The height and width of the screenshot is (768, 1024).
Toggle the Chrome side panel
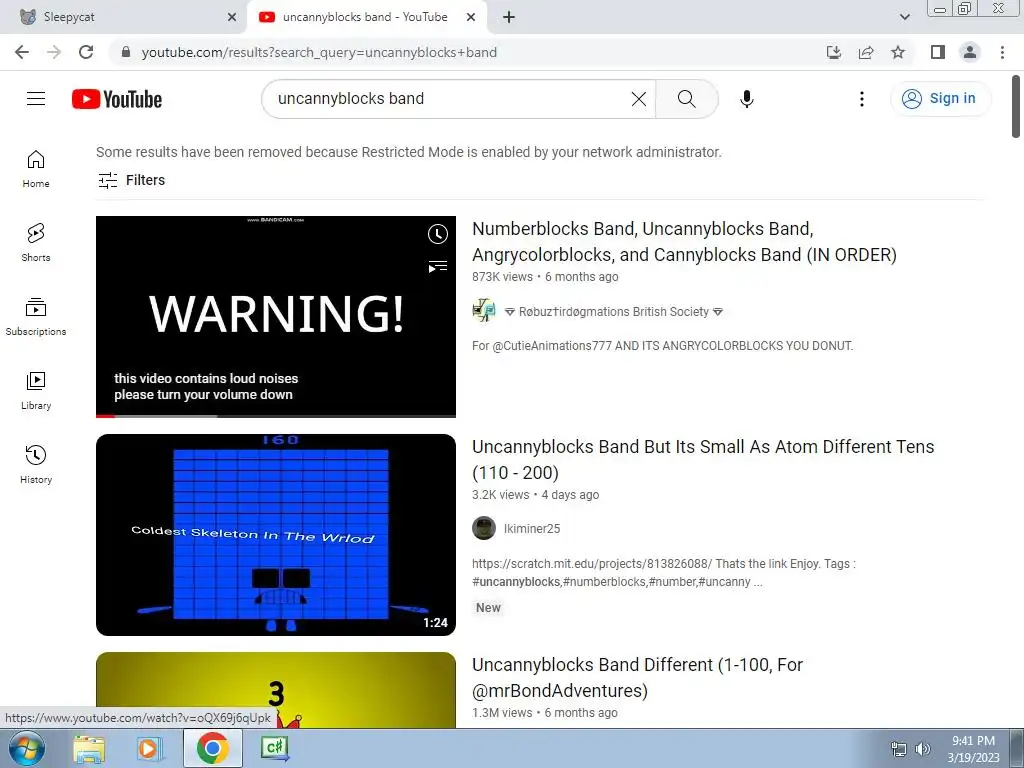[x=938, y=52]
